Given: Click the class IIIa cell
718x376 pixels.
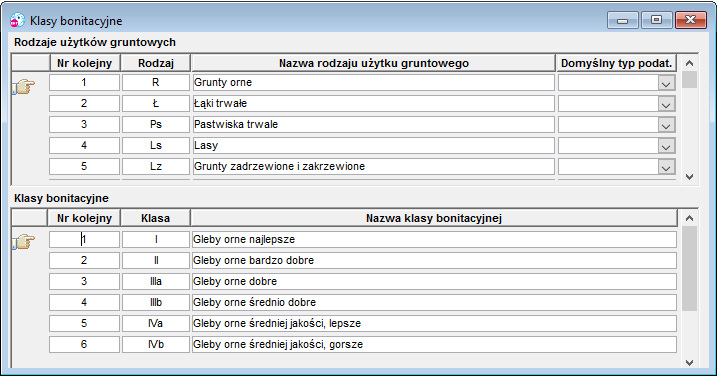Looking at the screenshot, I should pyautogui.click(x=156, y=282).
